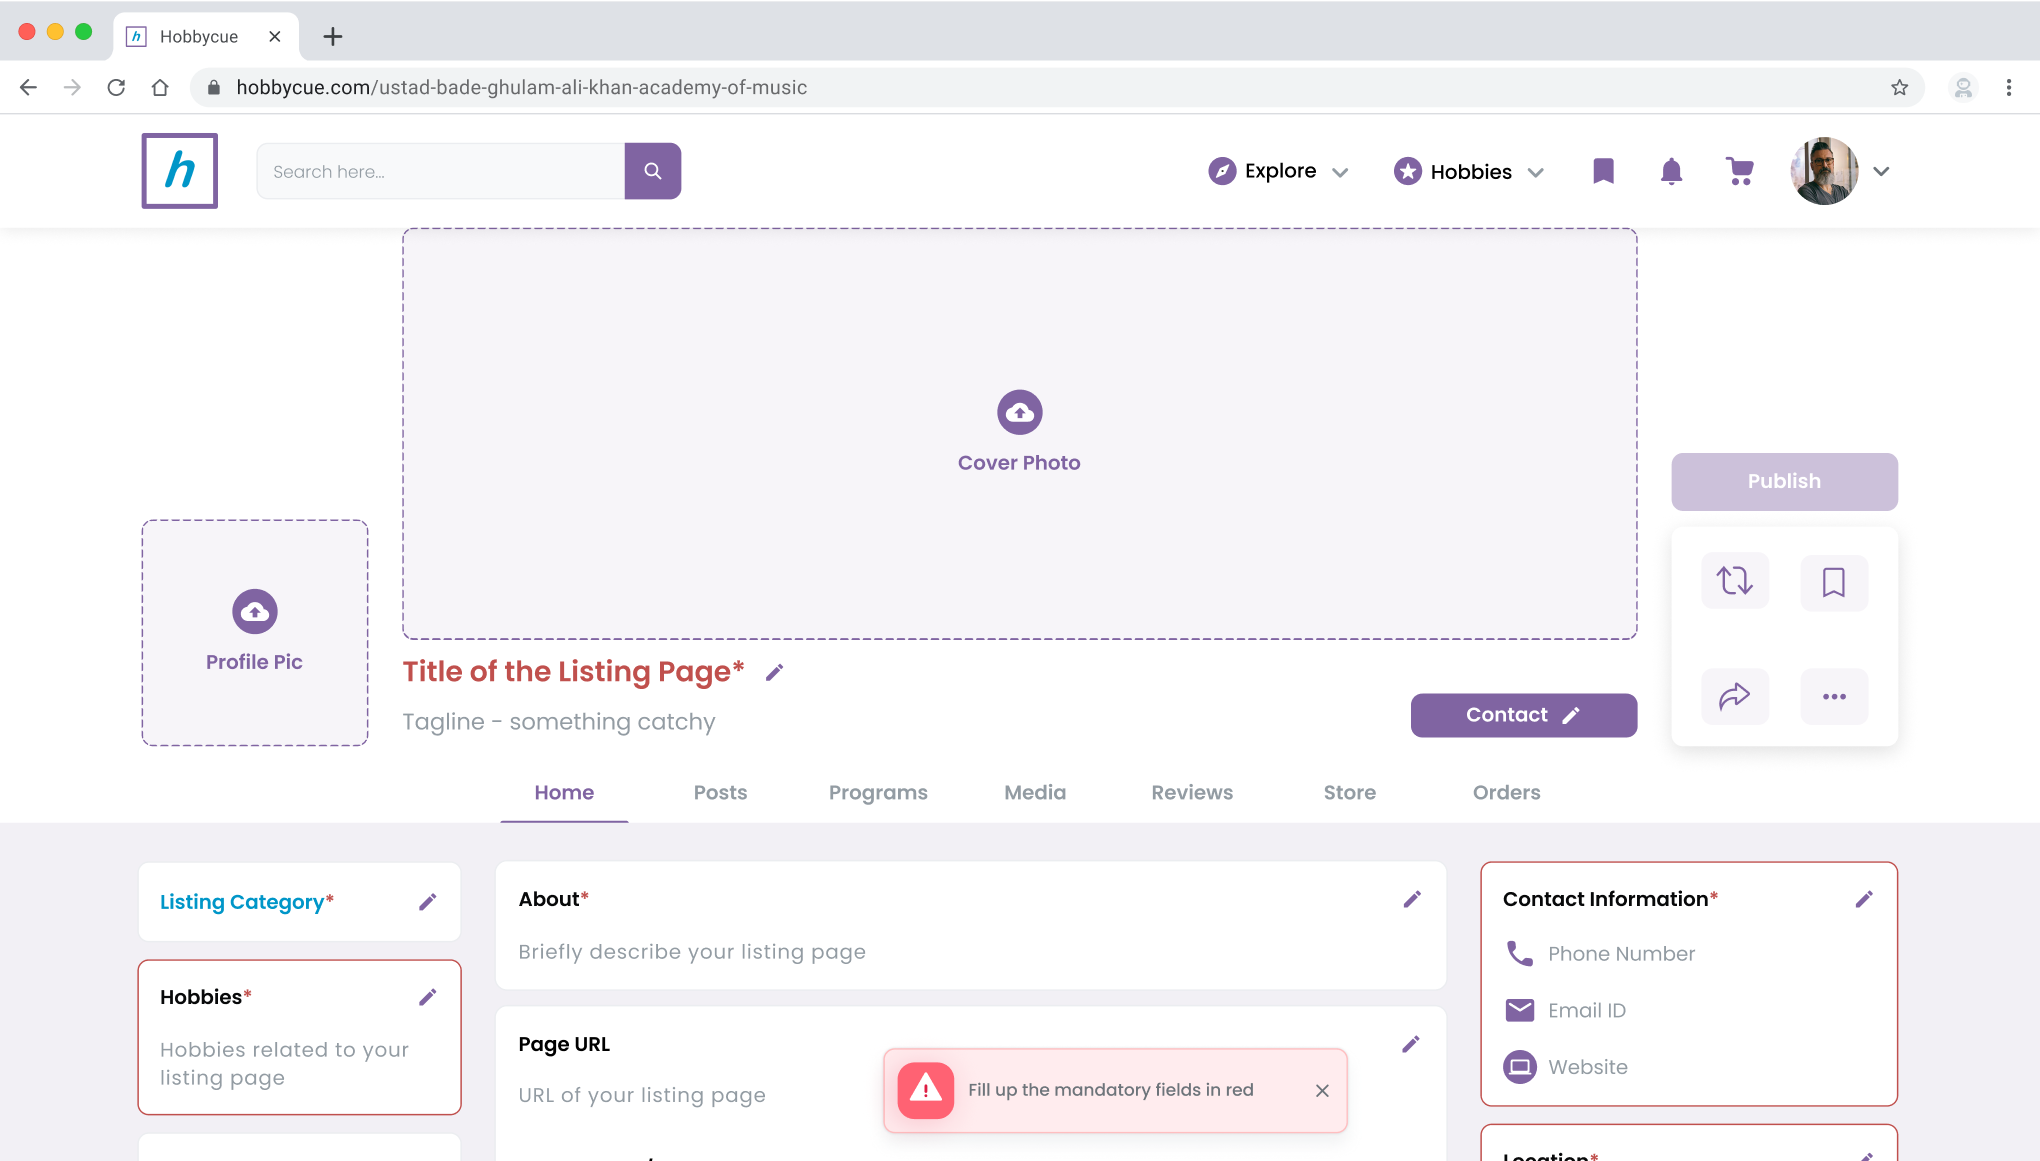Open saved bookmarks in the top navigation
2040x1161 pixels.
click(1603, 172)
